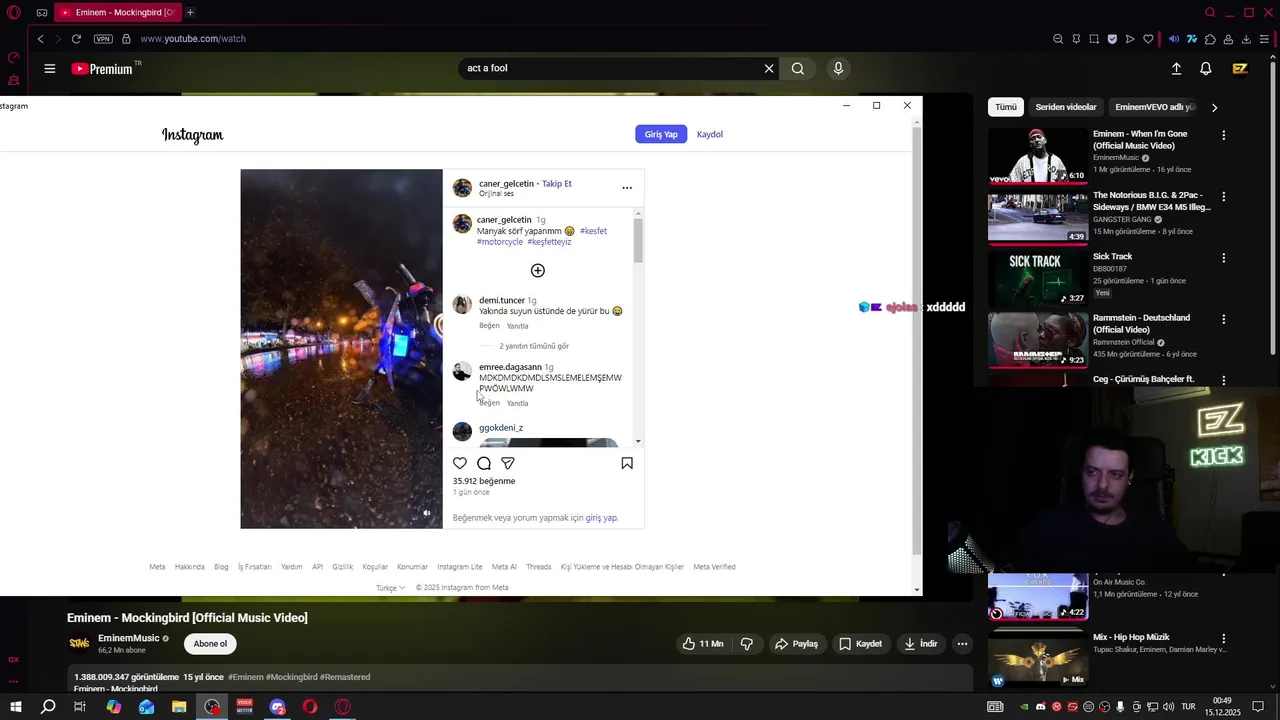Like the Instagram post with heart icon
The height and width of the screenshot is (720, 1280).
coord(460,463)
